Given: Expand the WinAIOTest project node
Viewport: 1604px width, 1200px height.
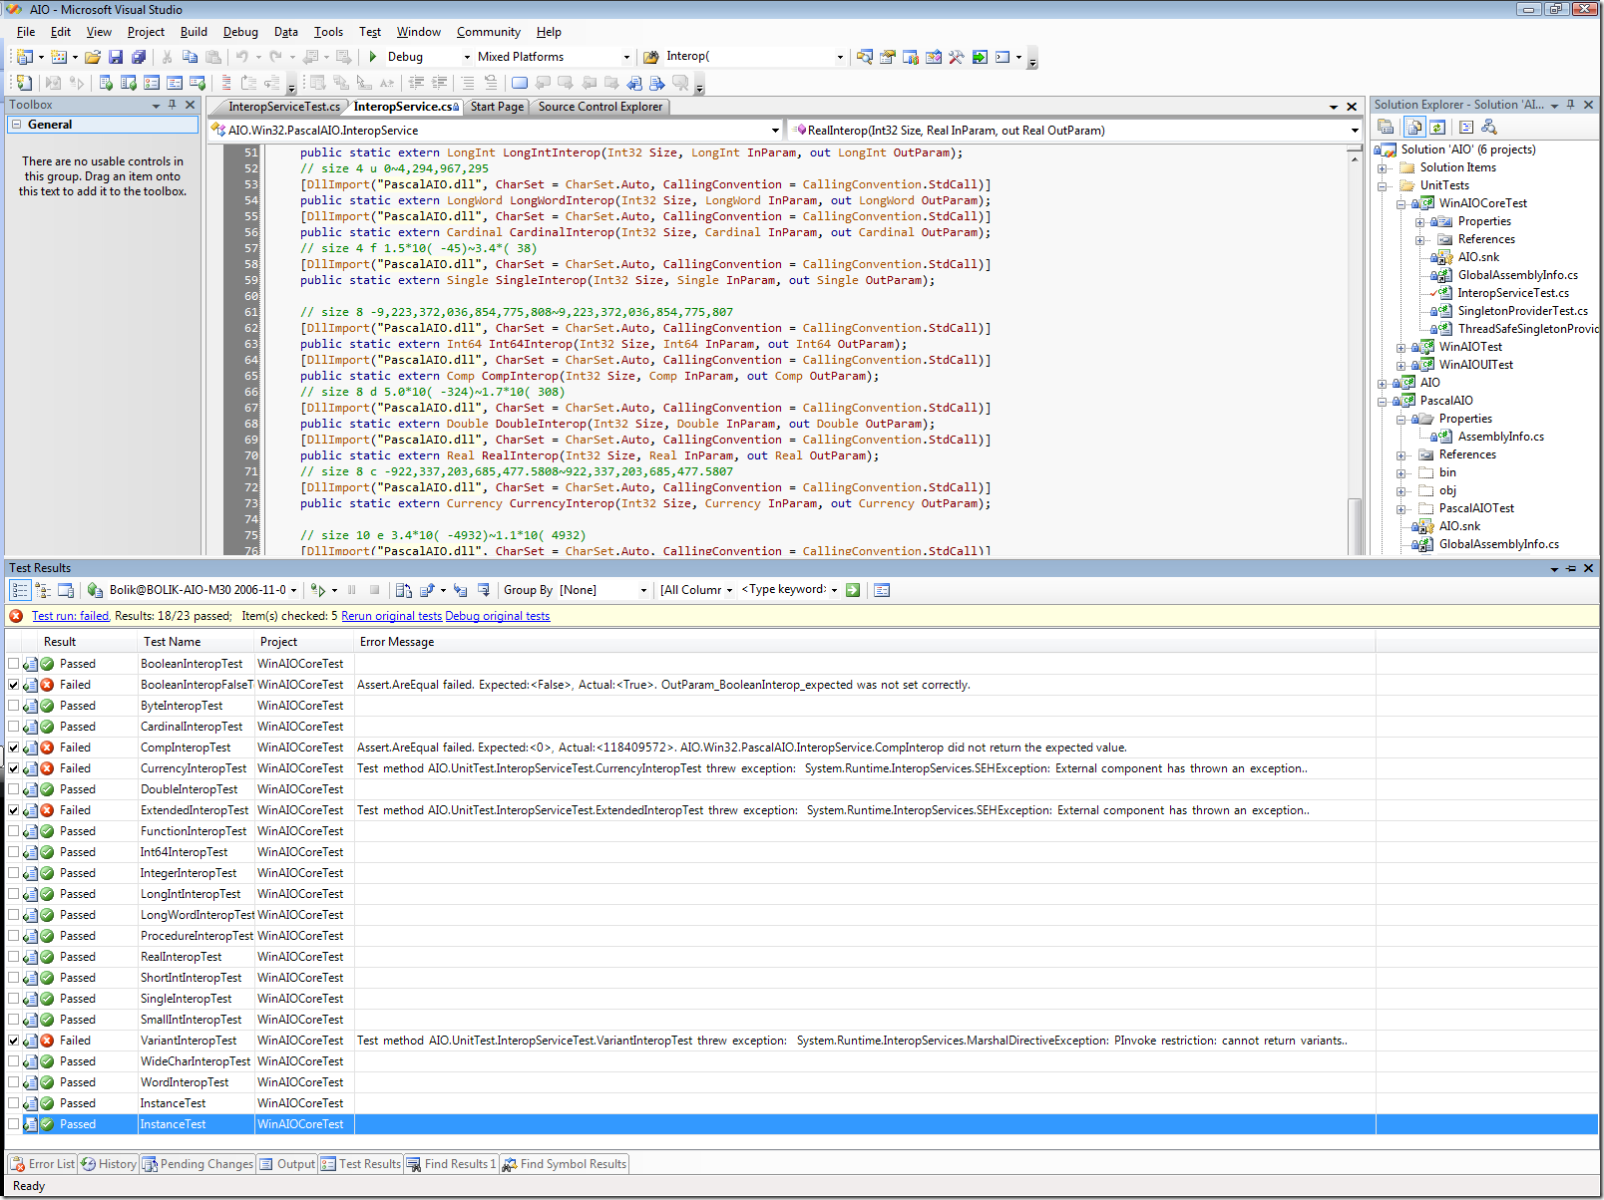Looking at the screenshot, I should 1401,347.
